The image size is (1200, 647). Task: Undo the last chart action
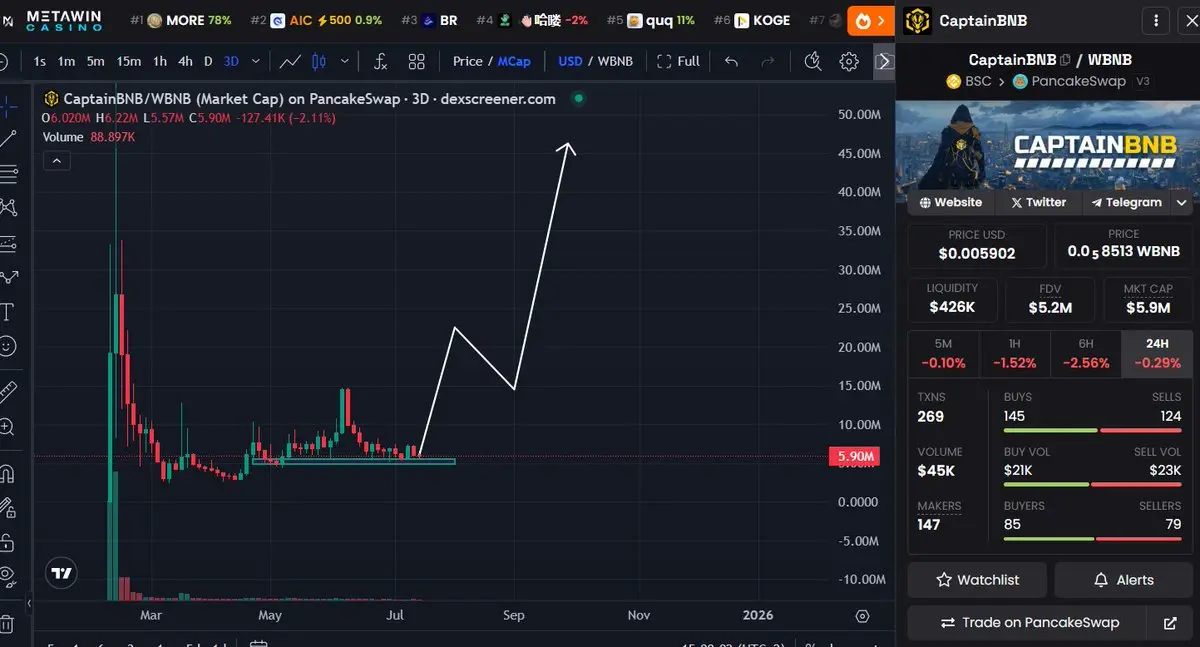[x=731, y=61]
